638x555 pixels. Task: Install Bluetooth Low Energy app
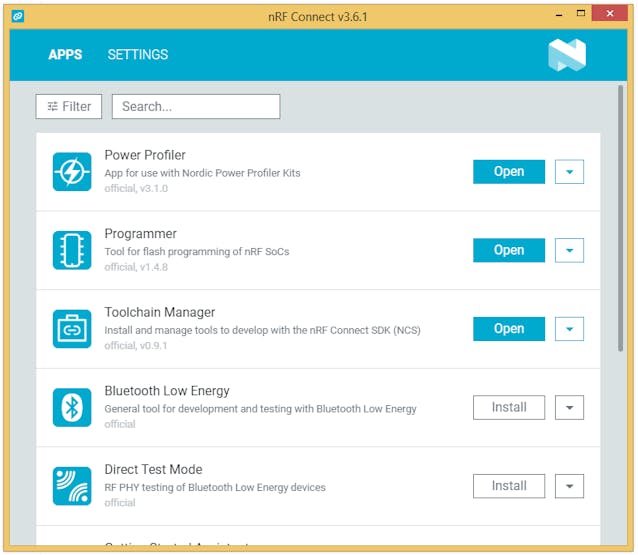pos(509,407)
